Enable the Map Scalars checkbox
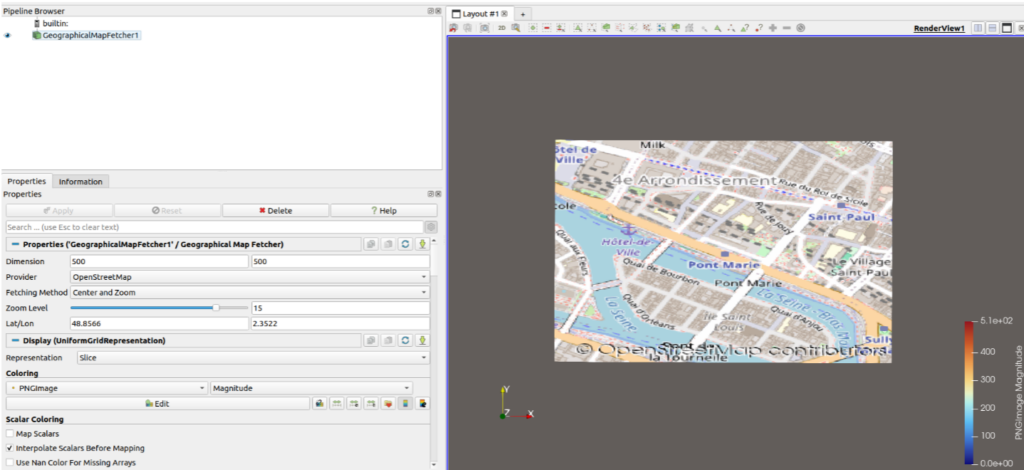Screen dimensions: 1024x470 pyautogui.click(x=10, y=434)
